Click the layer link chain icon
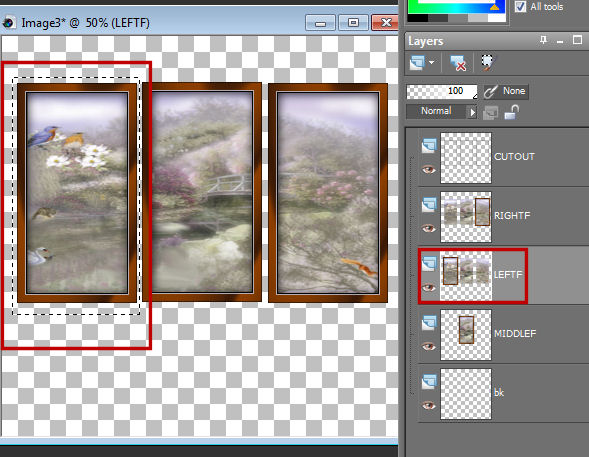This screenshot has width=589, height=457. pyautogui.click(x=490, y=91)
